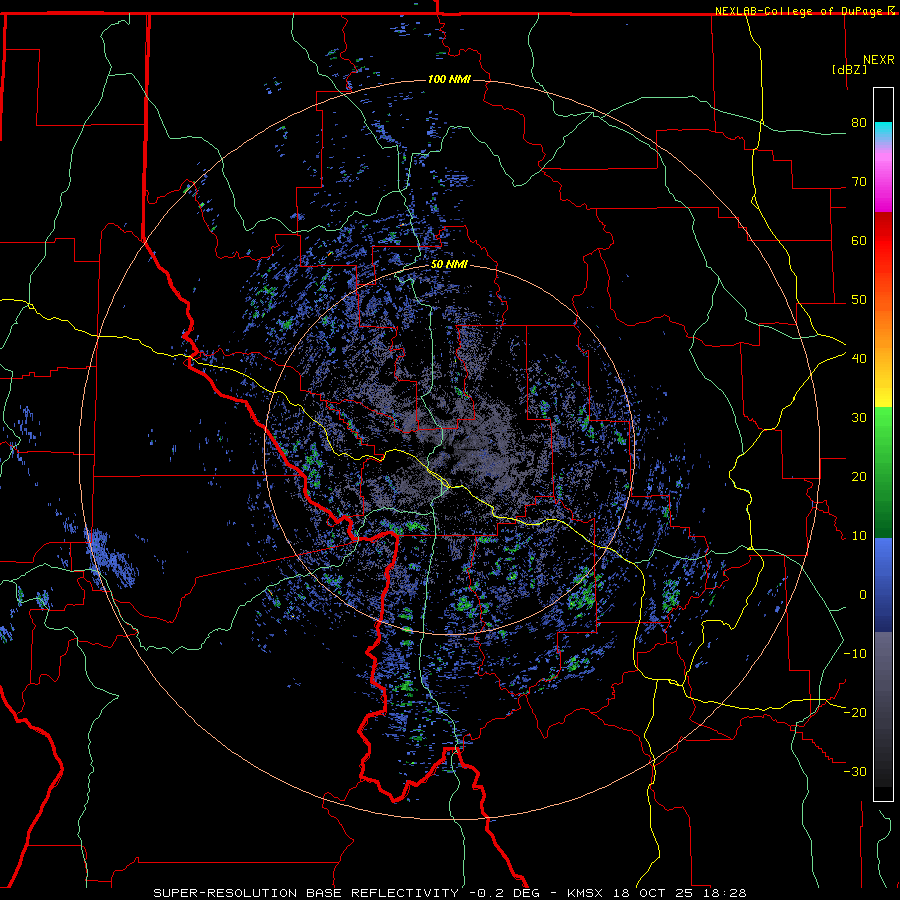The width and height of the screenshot is (900, 900).
Task: Click the 50 NMI range ring label
Action: click(449, 265)
